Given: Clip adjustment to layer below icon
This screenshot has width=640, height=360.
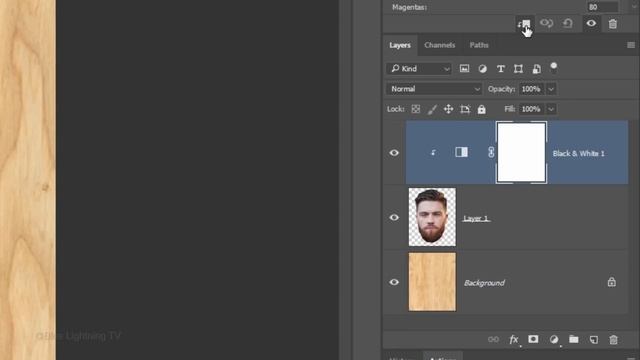Looking at the screenshot, I should 524,24.
